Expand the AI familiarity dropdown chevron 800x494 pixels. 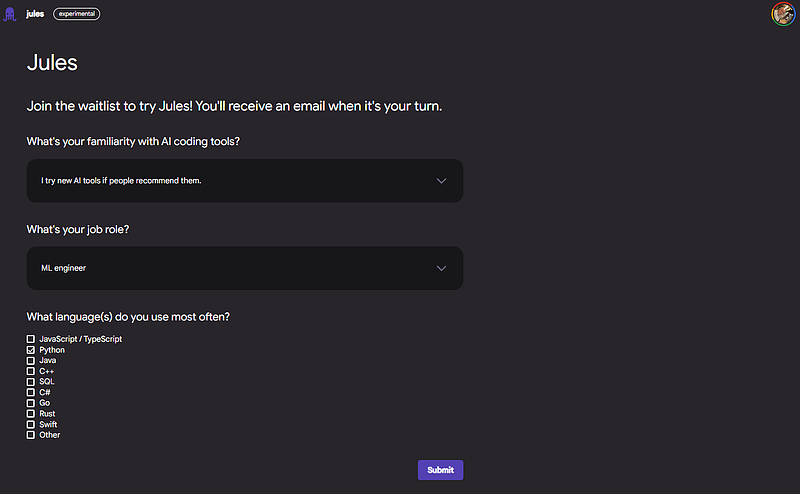(442, 181)
